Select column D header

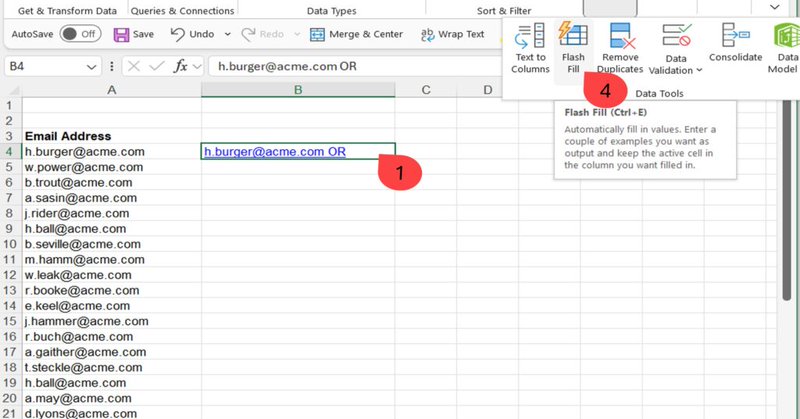(488, 90)
